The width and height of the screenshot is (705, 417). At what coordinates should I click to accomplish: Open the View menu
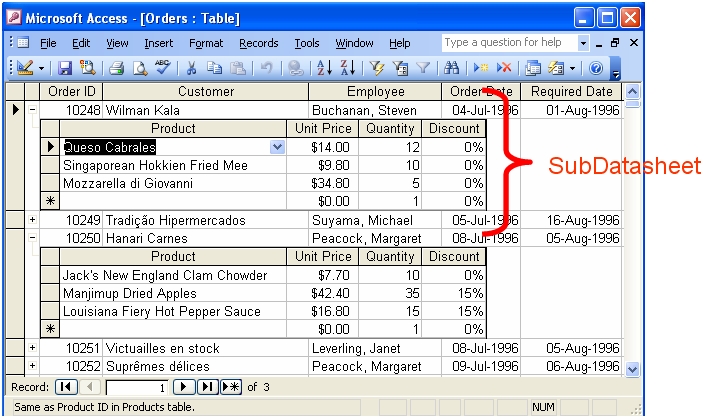click(117, 43)
